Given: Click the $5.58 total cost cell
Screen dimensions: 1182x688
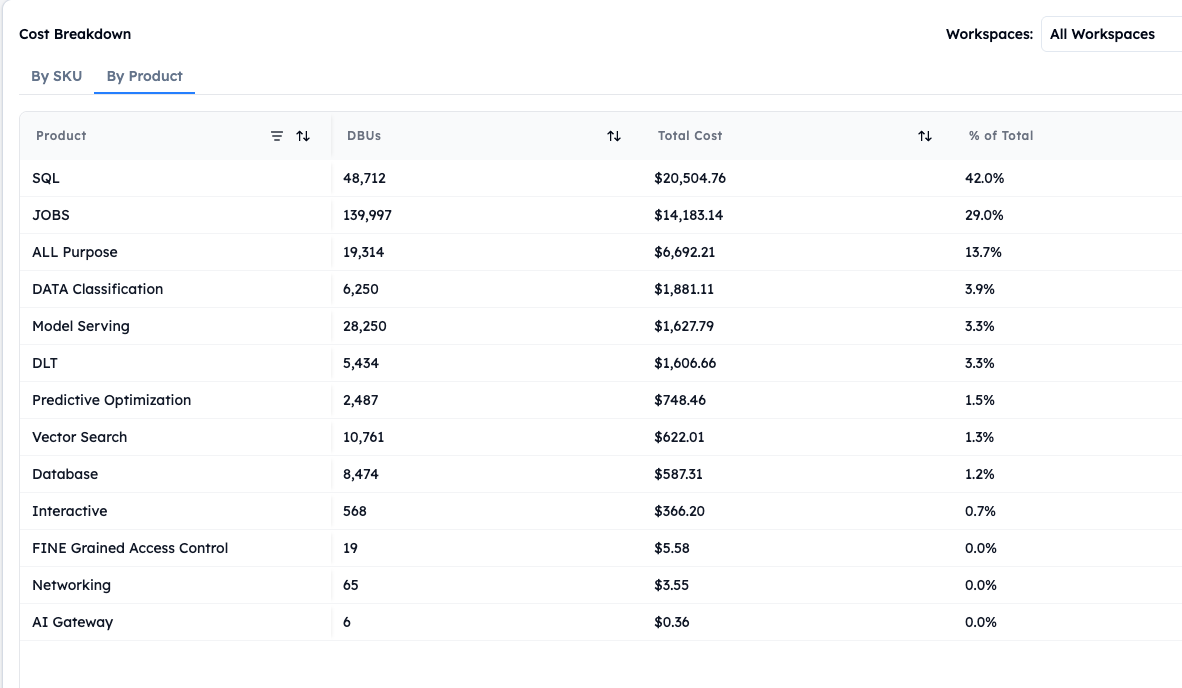Looking at the screenshot, I should point(672,548).
